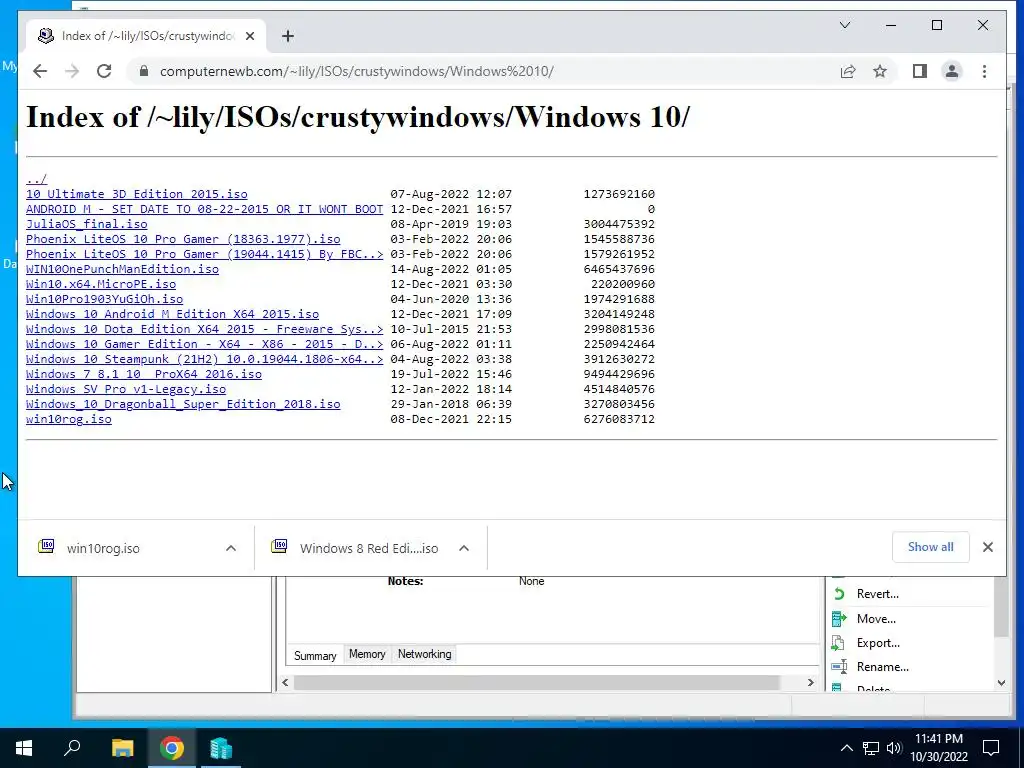Choose Revert... in Hyper-V actions pane
Screen dimensions: 1024x768
pos(877,594)
